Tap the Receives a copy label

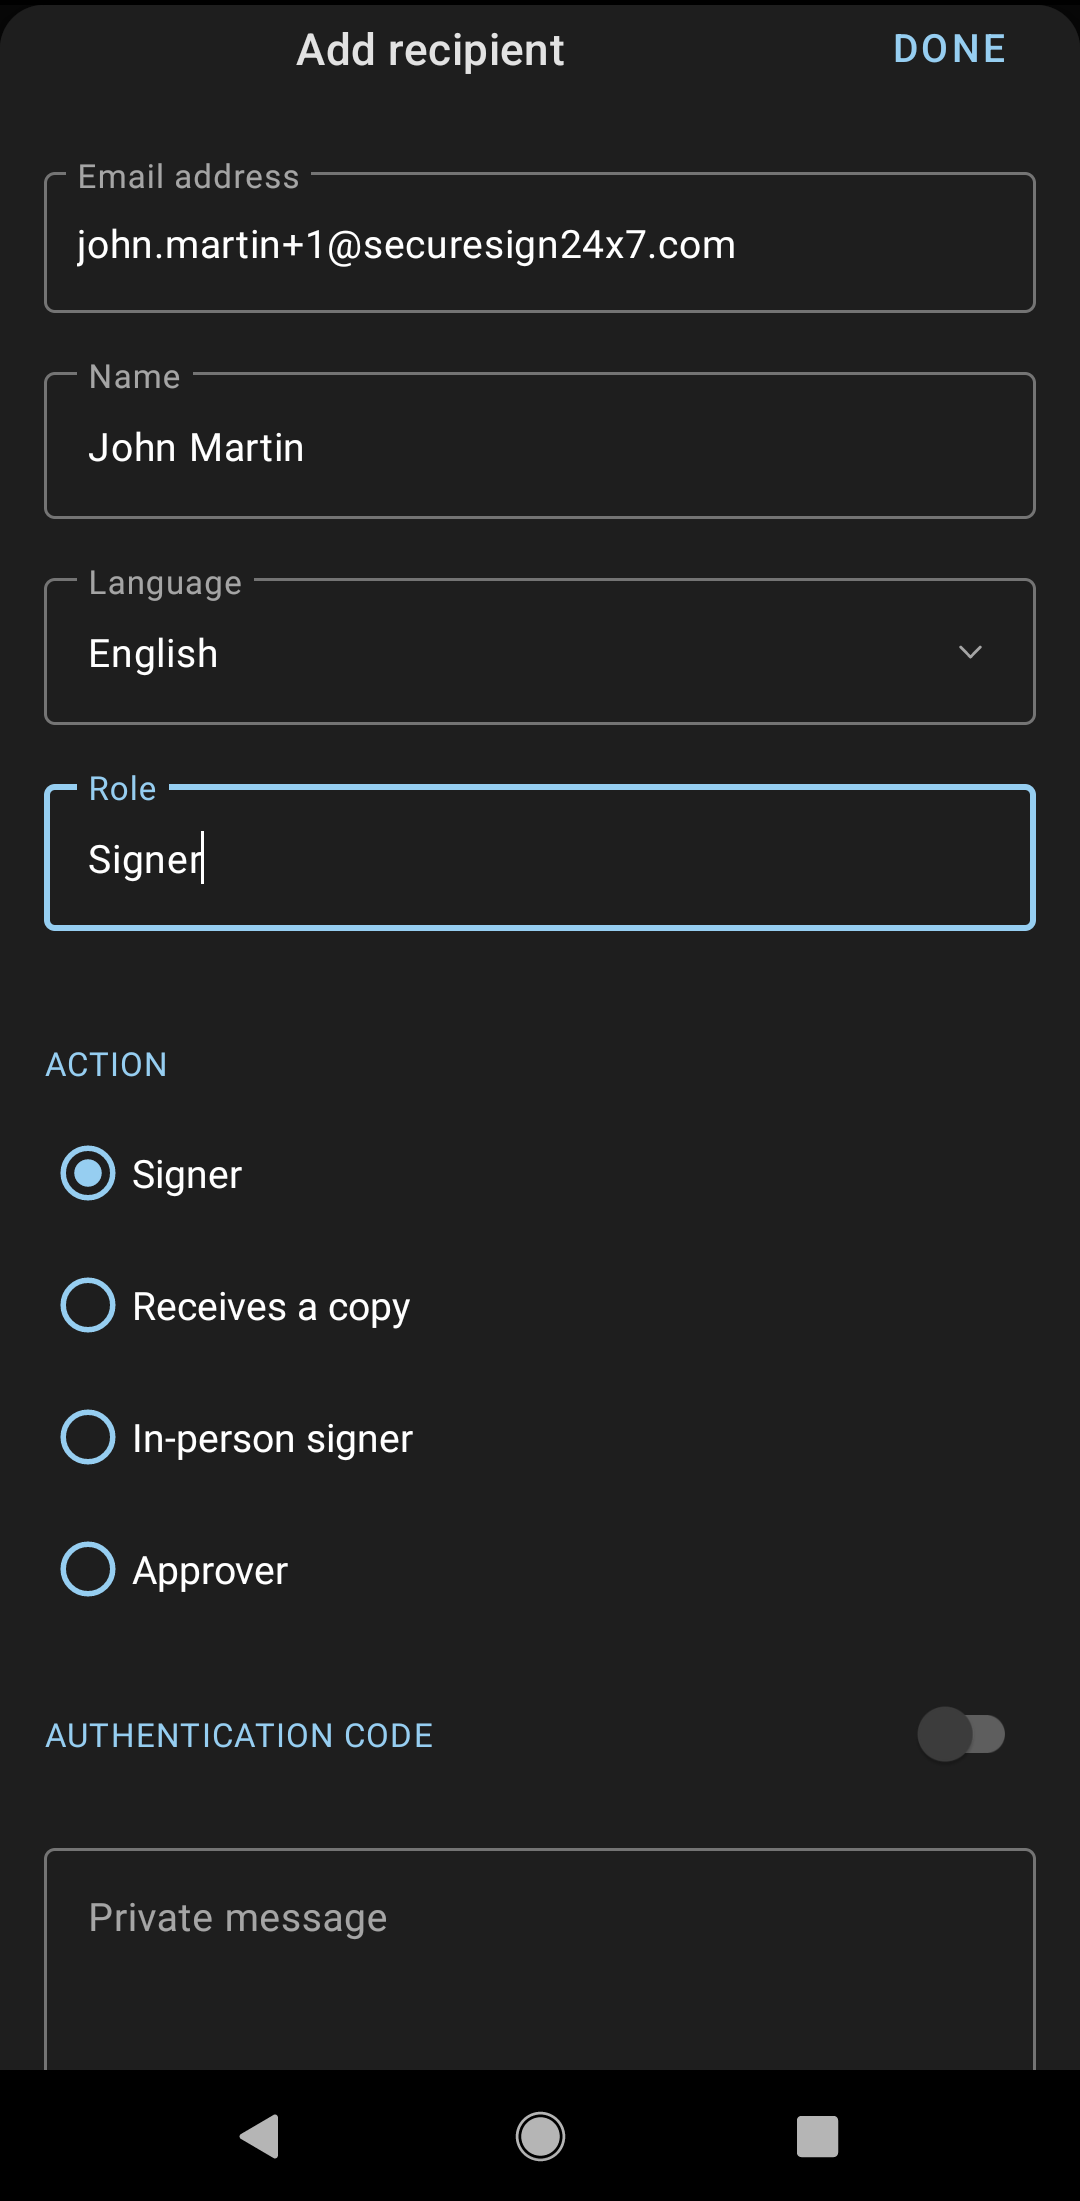pyautogui.click(x=271, y=1307)
